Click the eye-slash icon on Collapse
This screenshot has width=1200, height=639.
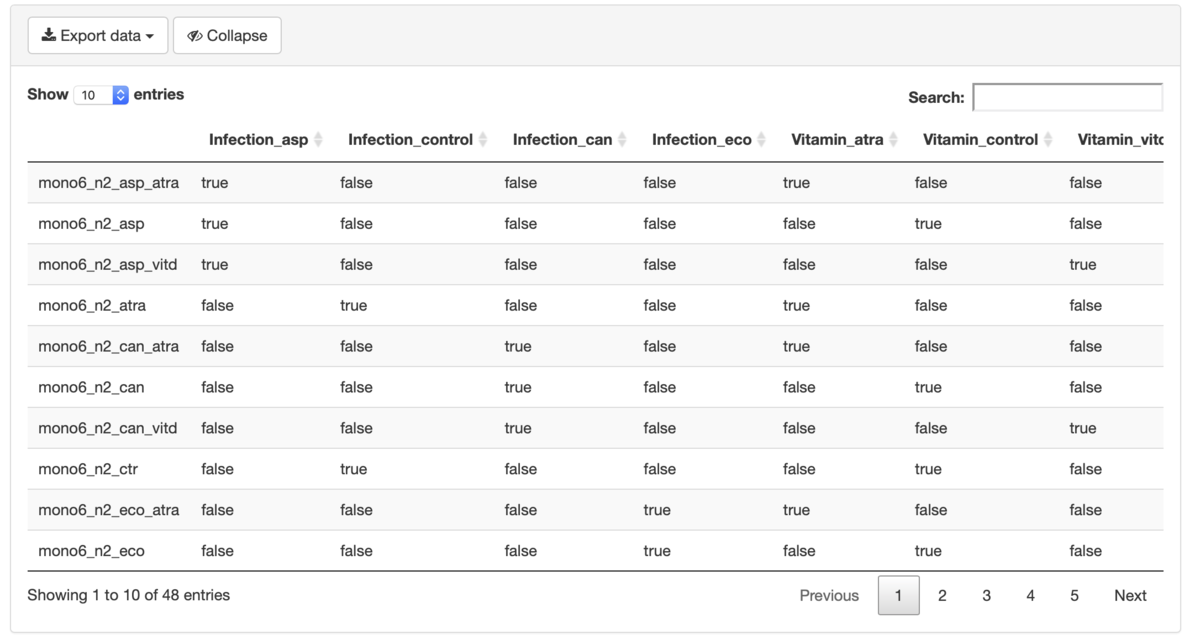pos(195,36)
